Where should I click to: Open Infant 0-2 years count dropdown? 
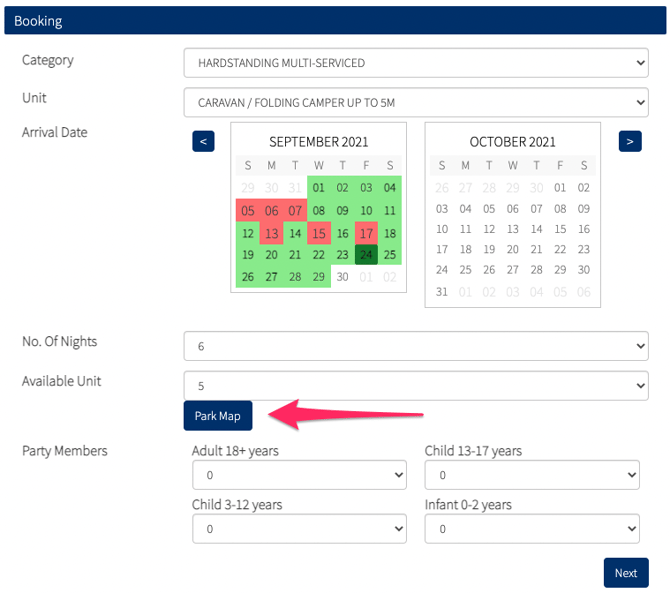coord(532,528)
